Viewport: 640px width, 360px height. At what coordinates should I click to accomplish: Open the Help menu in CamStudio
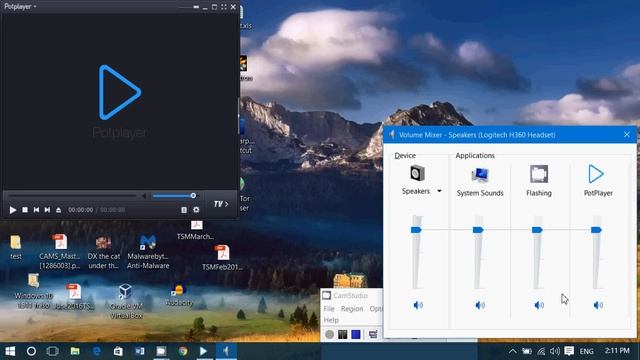pos(331,320)
